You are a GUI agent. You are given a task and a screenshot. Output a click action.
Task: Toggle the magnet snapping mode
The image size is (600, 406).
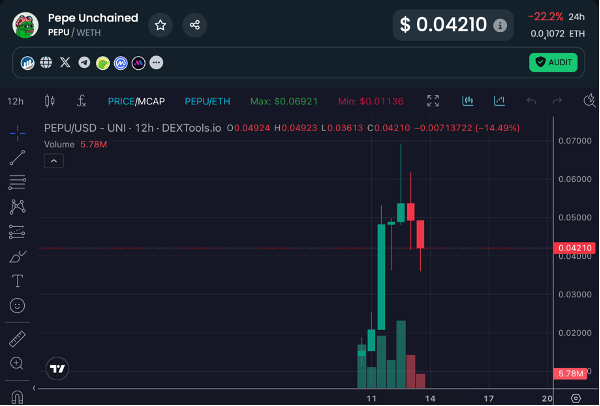[17, 397]
